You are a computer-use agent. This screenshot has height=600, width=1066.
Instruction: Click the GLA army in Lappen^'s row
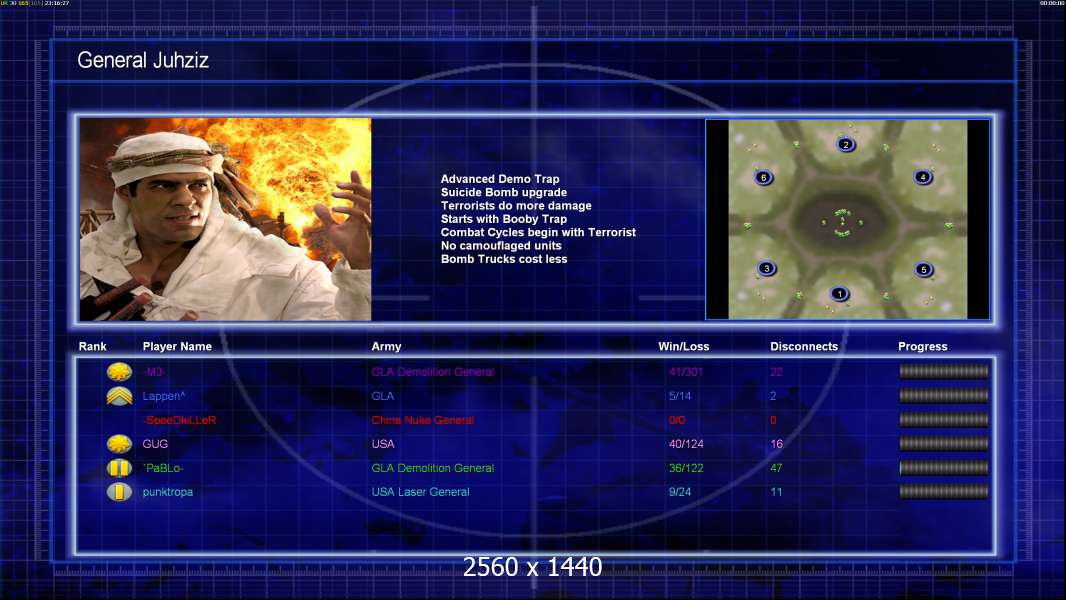tap(383, 396)
